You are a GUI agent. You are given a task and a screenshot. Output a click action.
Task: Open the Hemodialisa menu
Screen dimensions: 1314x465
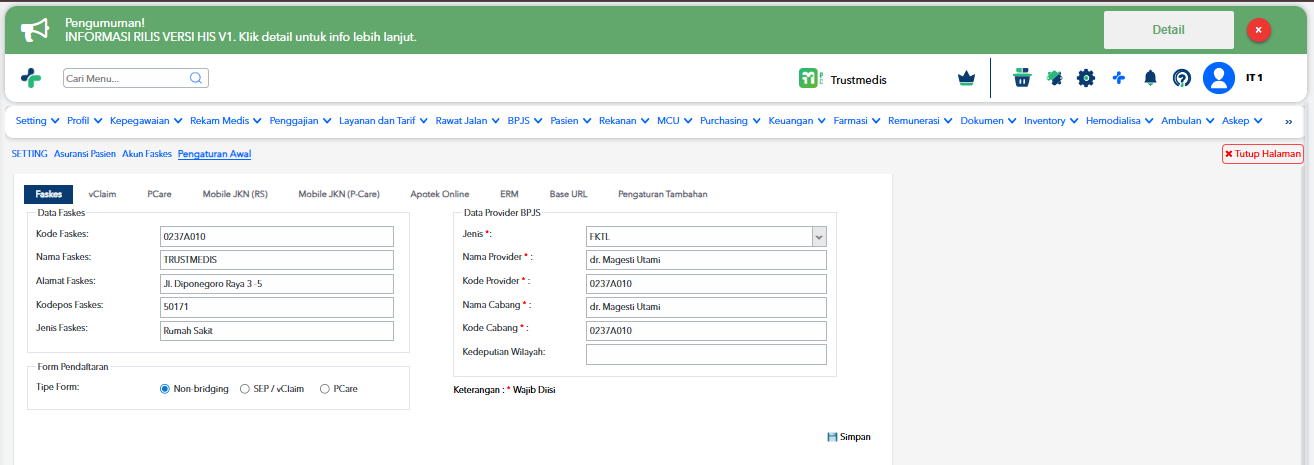[1120, 121]
